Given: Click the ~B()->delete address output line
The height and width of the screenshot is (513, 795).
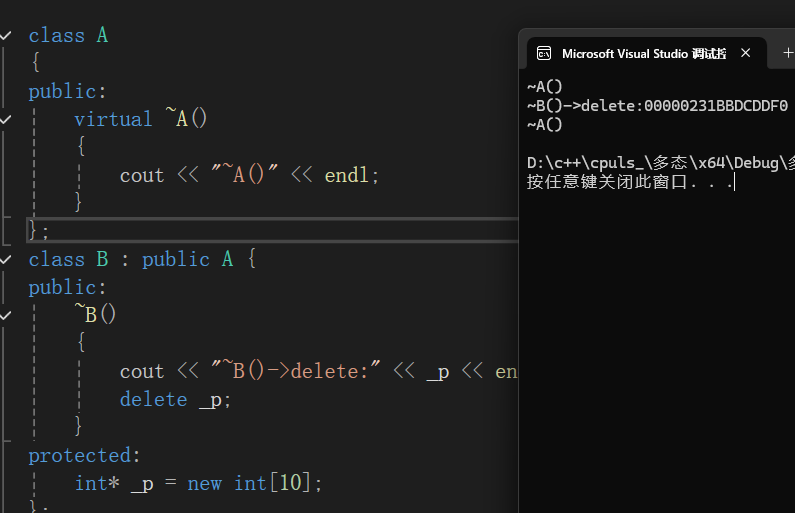Looking at the screenshot, I should coord(657,106).
